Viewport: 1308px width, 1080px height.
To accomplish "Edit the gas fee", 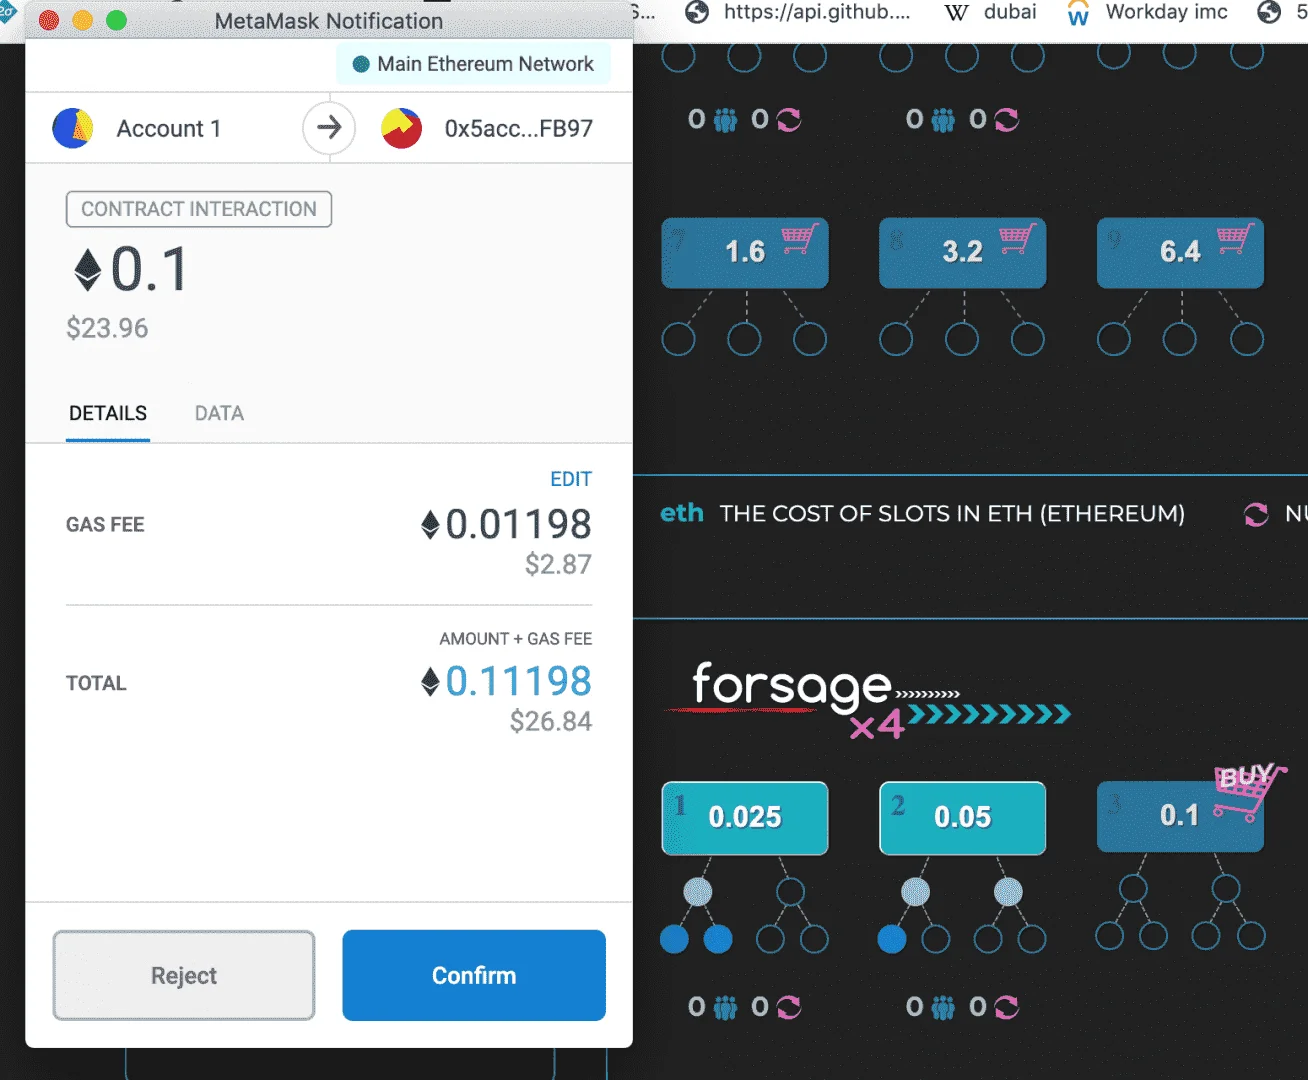I will pyautogui.click(x=571, y=479).
